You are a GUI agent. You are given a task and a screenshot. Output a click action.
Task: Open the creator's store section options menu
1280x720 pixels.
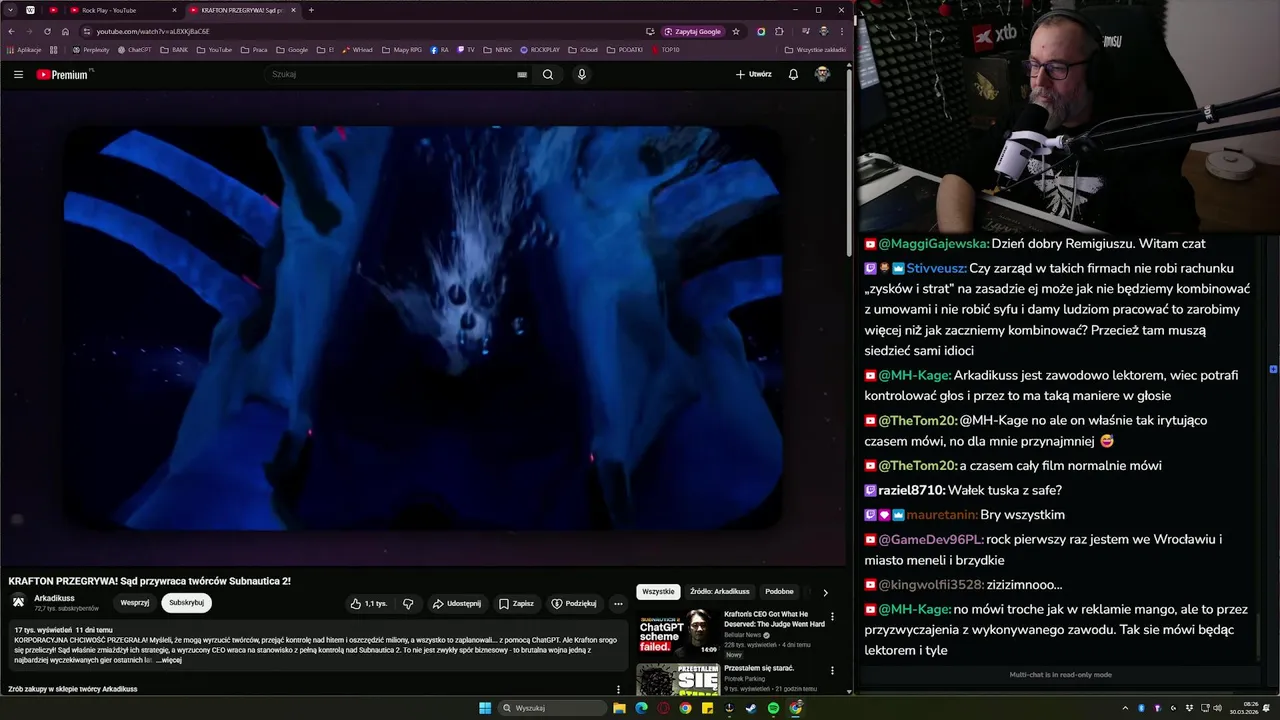pyautogui.click(x=618, y=689)
